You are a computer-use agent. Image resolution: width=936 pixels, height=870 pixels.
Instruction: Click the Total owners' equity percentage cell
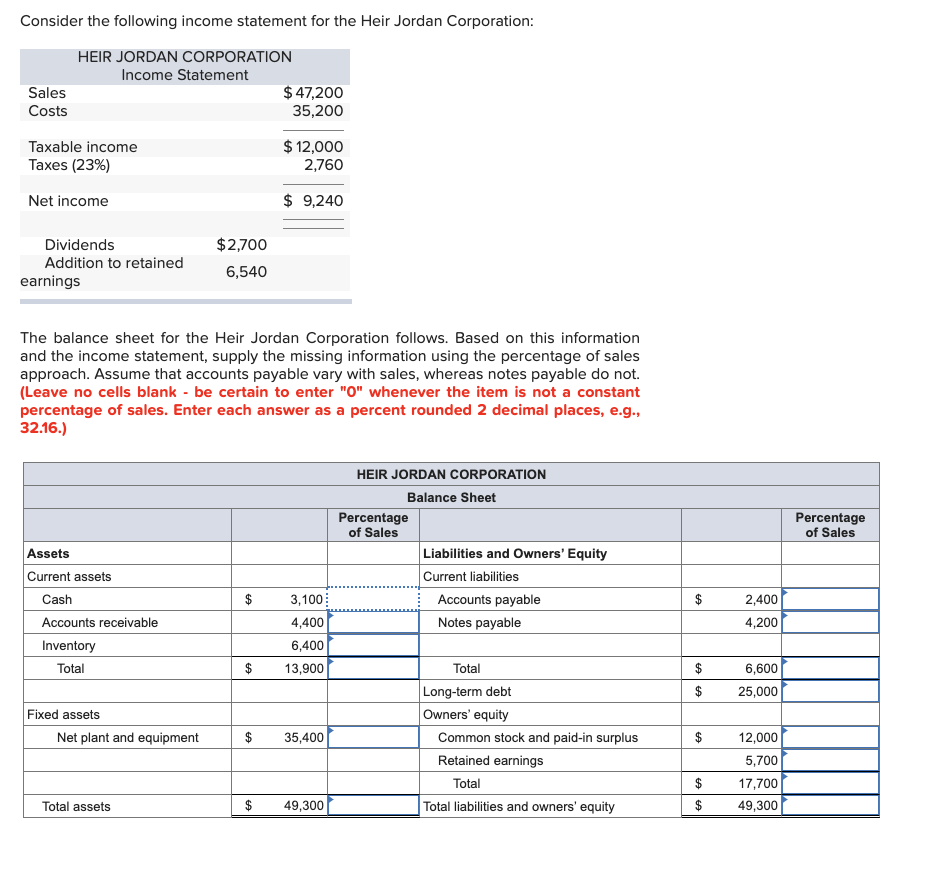click(x=830, y=783)
